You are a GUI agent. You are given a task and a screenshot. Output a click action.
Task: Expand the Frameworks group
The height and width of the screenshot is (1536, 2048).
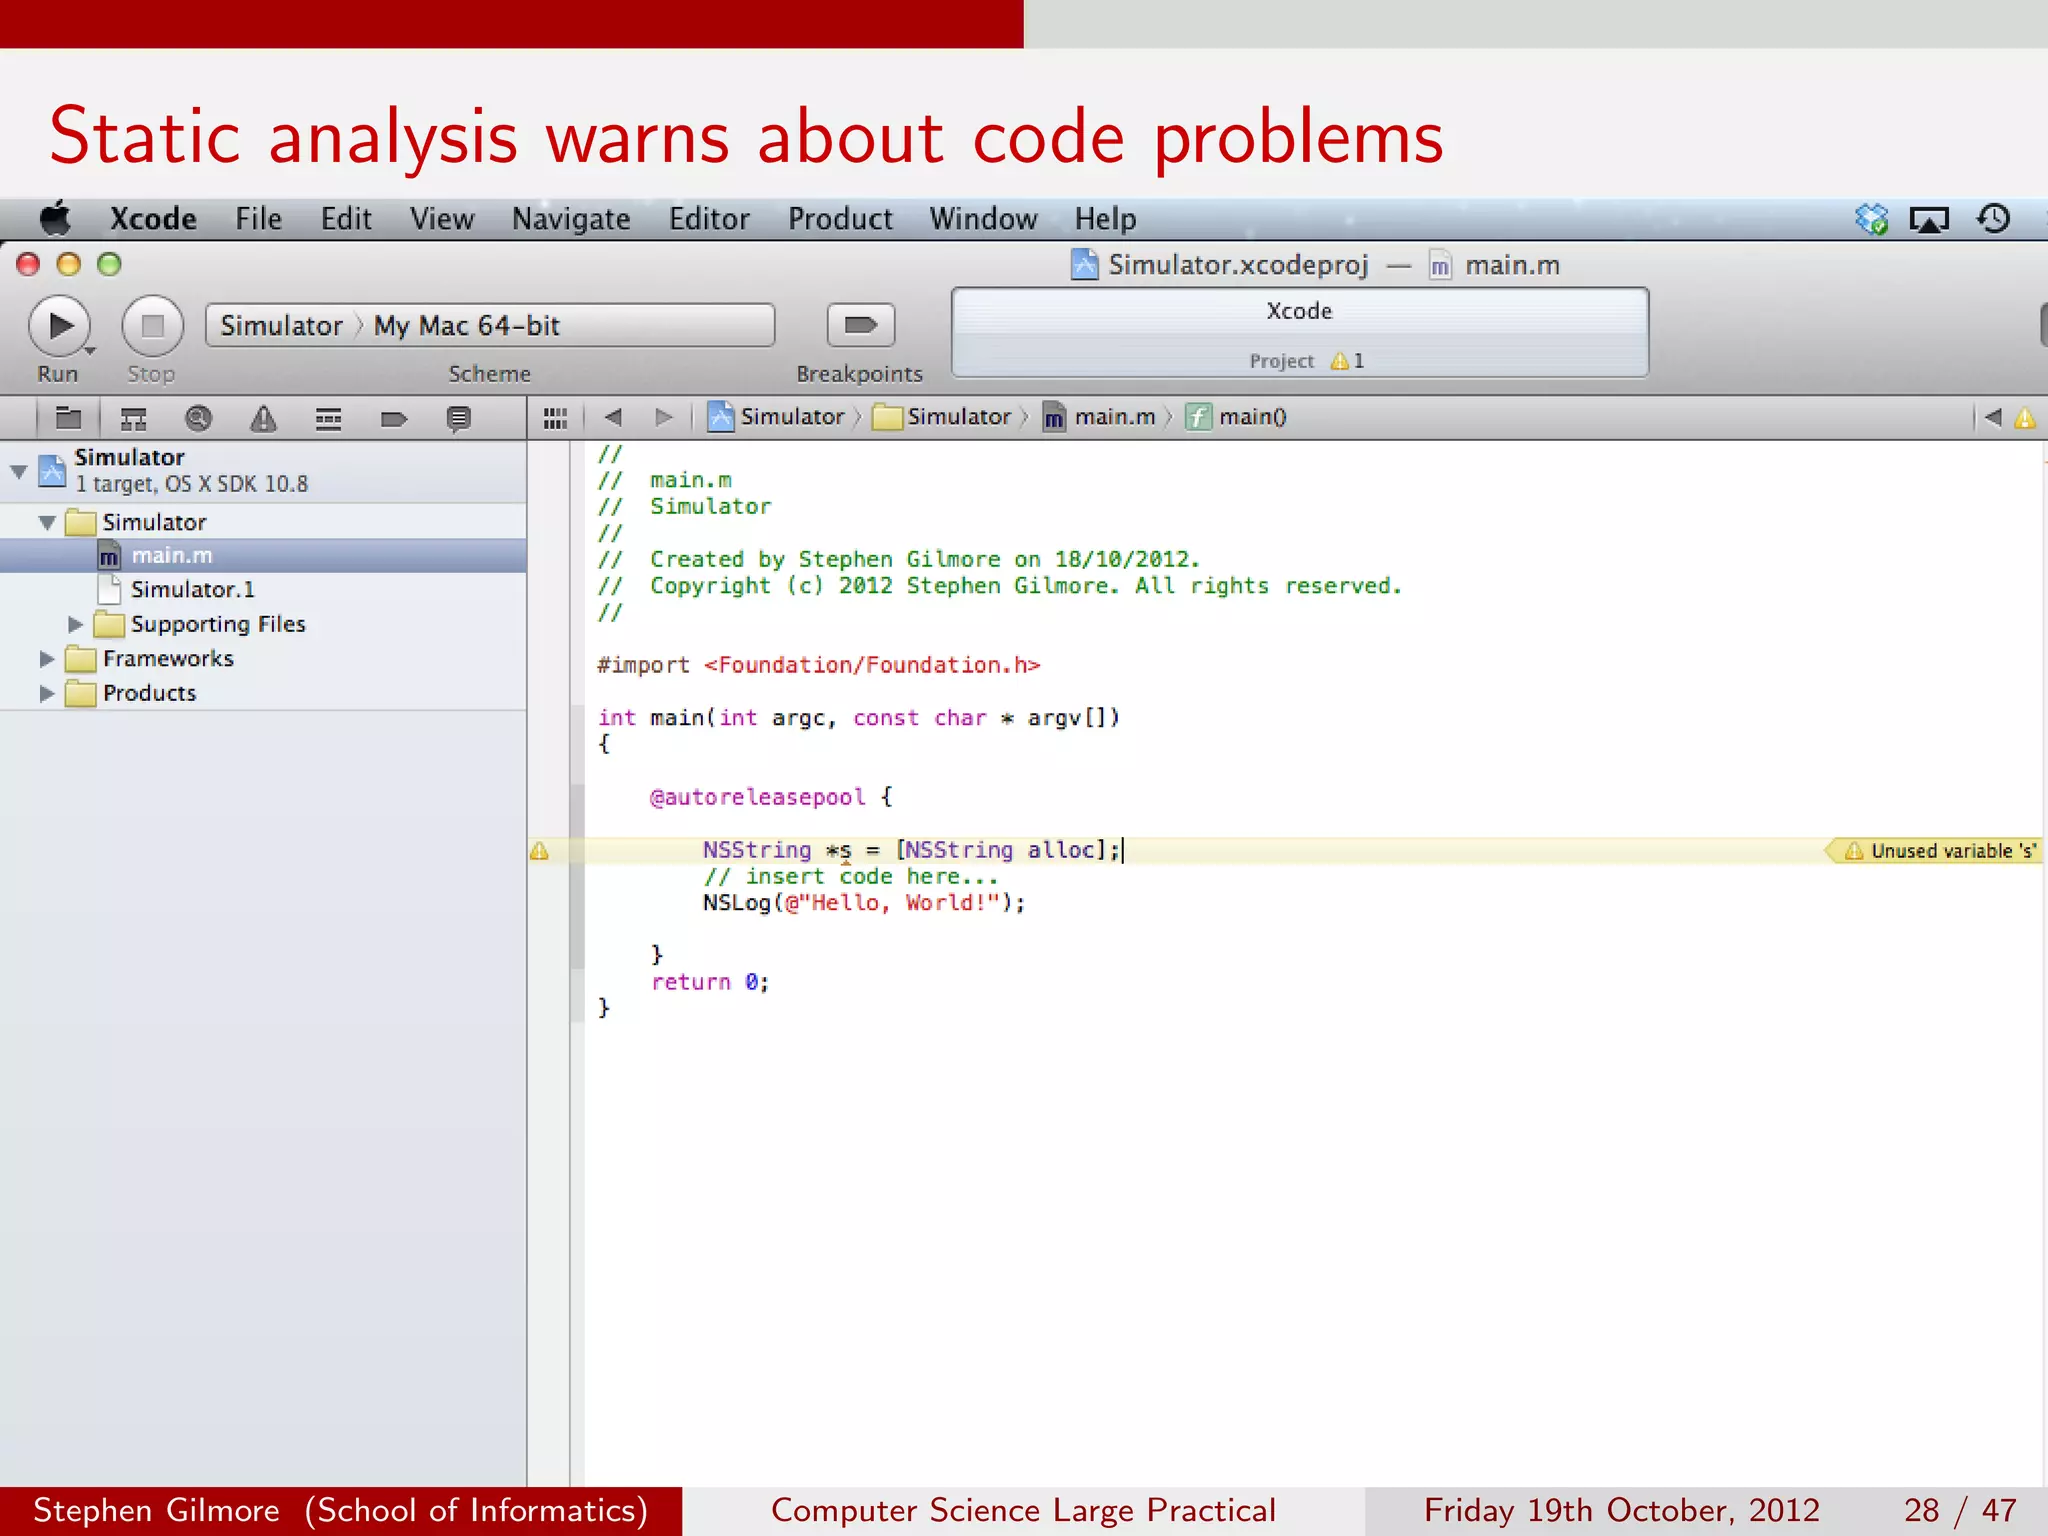46,659
